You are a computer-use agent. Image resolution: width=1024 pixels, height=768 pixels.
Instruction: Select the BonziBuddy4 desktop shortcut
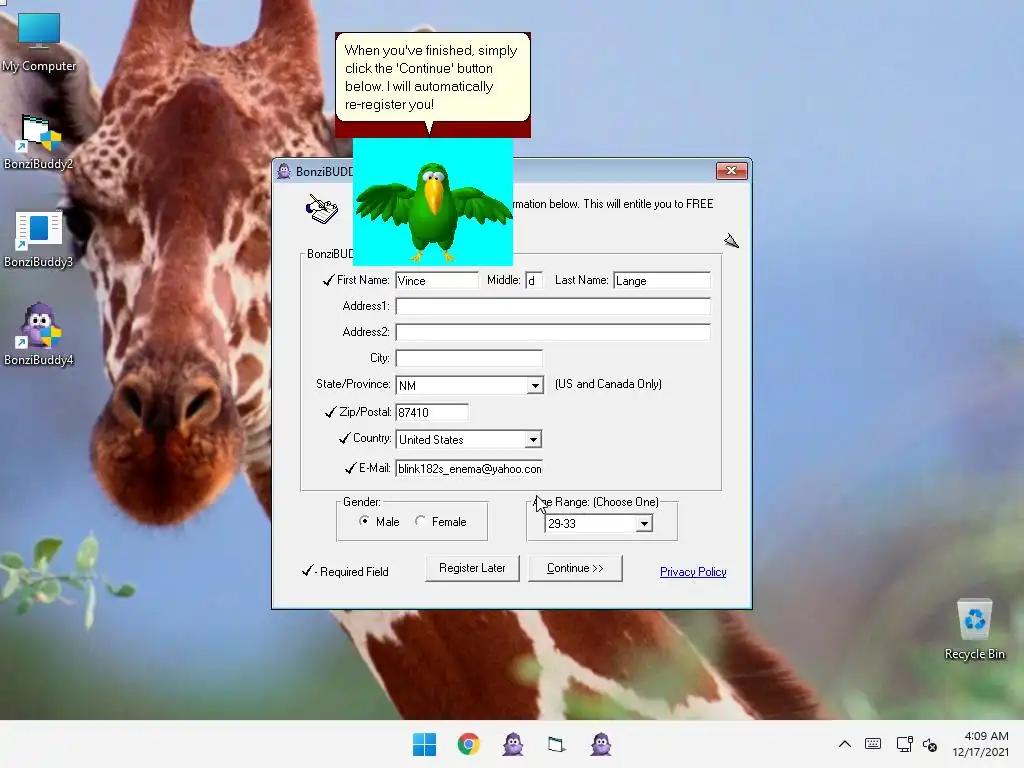coord(39,334)
